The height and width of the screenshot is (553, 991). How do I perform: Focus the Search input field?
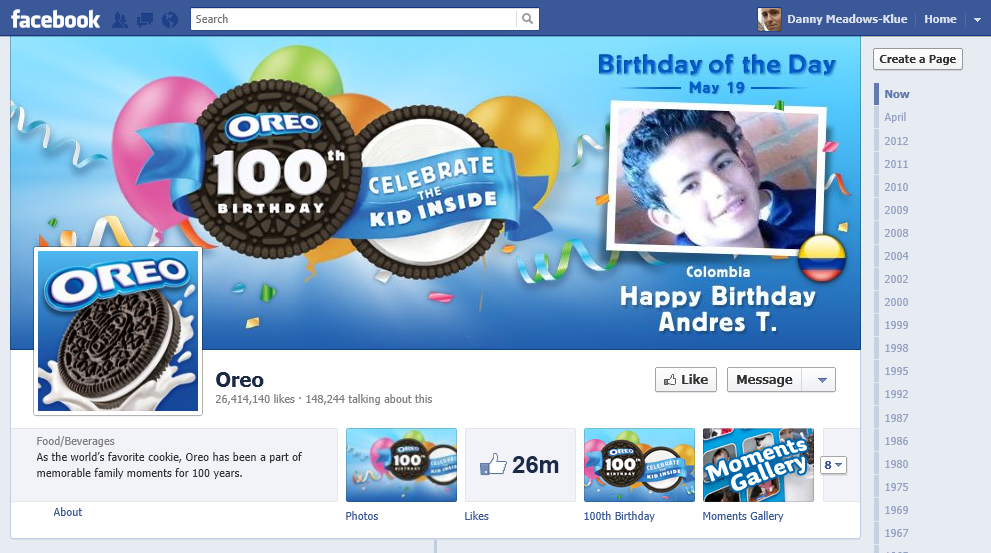coord(354,19)
